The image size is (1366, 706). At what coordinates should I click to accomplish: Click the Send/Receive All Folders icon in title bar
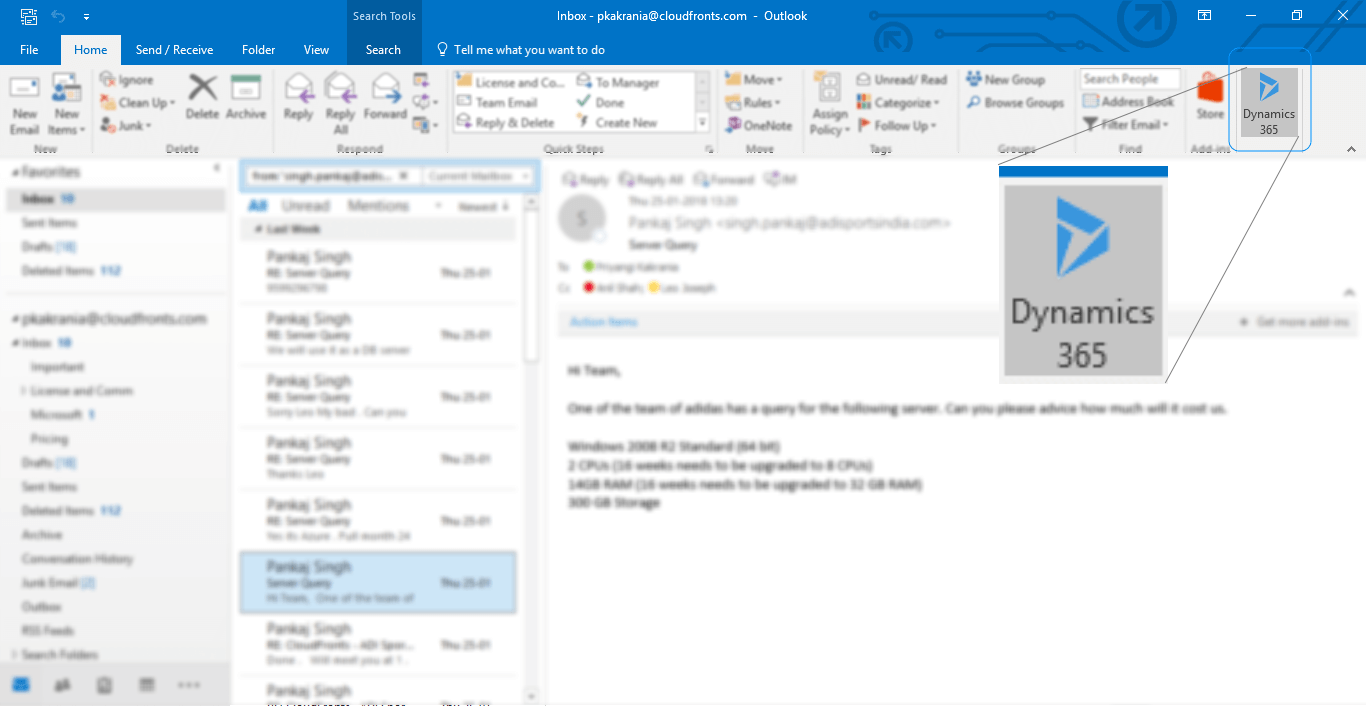pyautogui.click(x=29, y=16)
